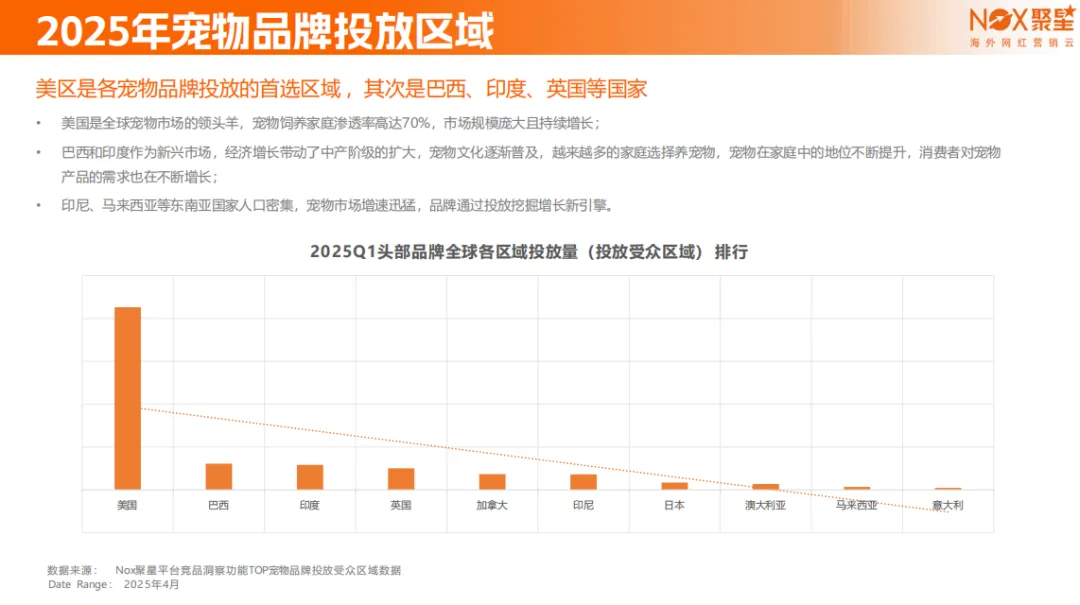Click the 澳大利亚 bar
Viewport: 1080px width, 605px height.
tap(766, 487)
